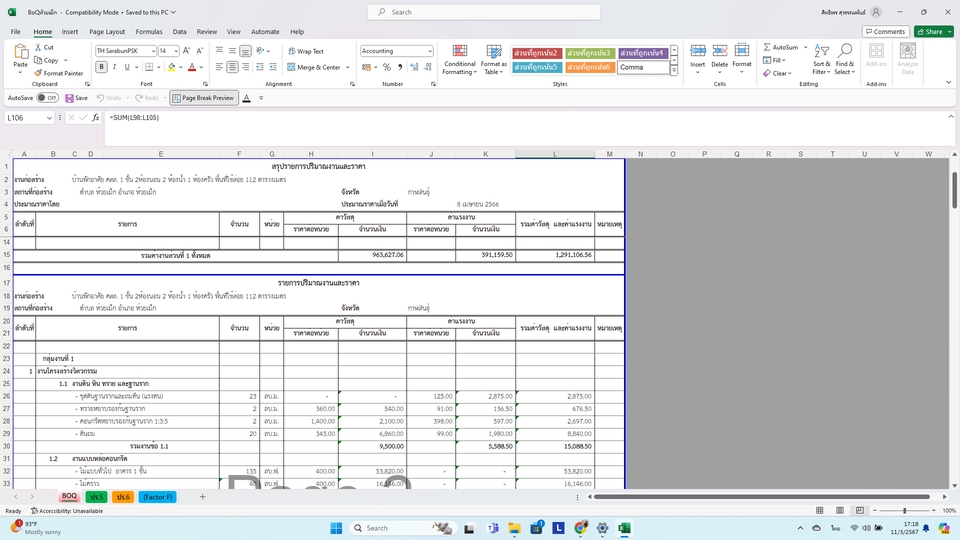
Task: Adjust the zoom slider
Action: coord(904,510)
